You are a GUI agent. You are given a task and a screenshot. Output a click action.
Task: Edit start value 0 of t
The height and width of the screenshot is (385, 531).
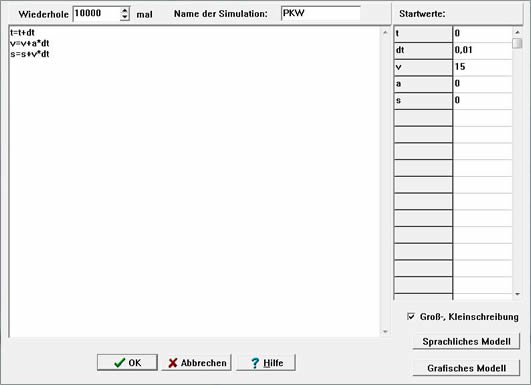tap(483, 34)
